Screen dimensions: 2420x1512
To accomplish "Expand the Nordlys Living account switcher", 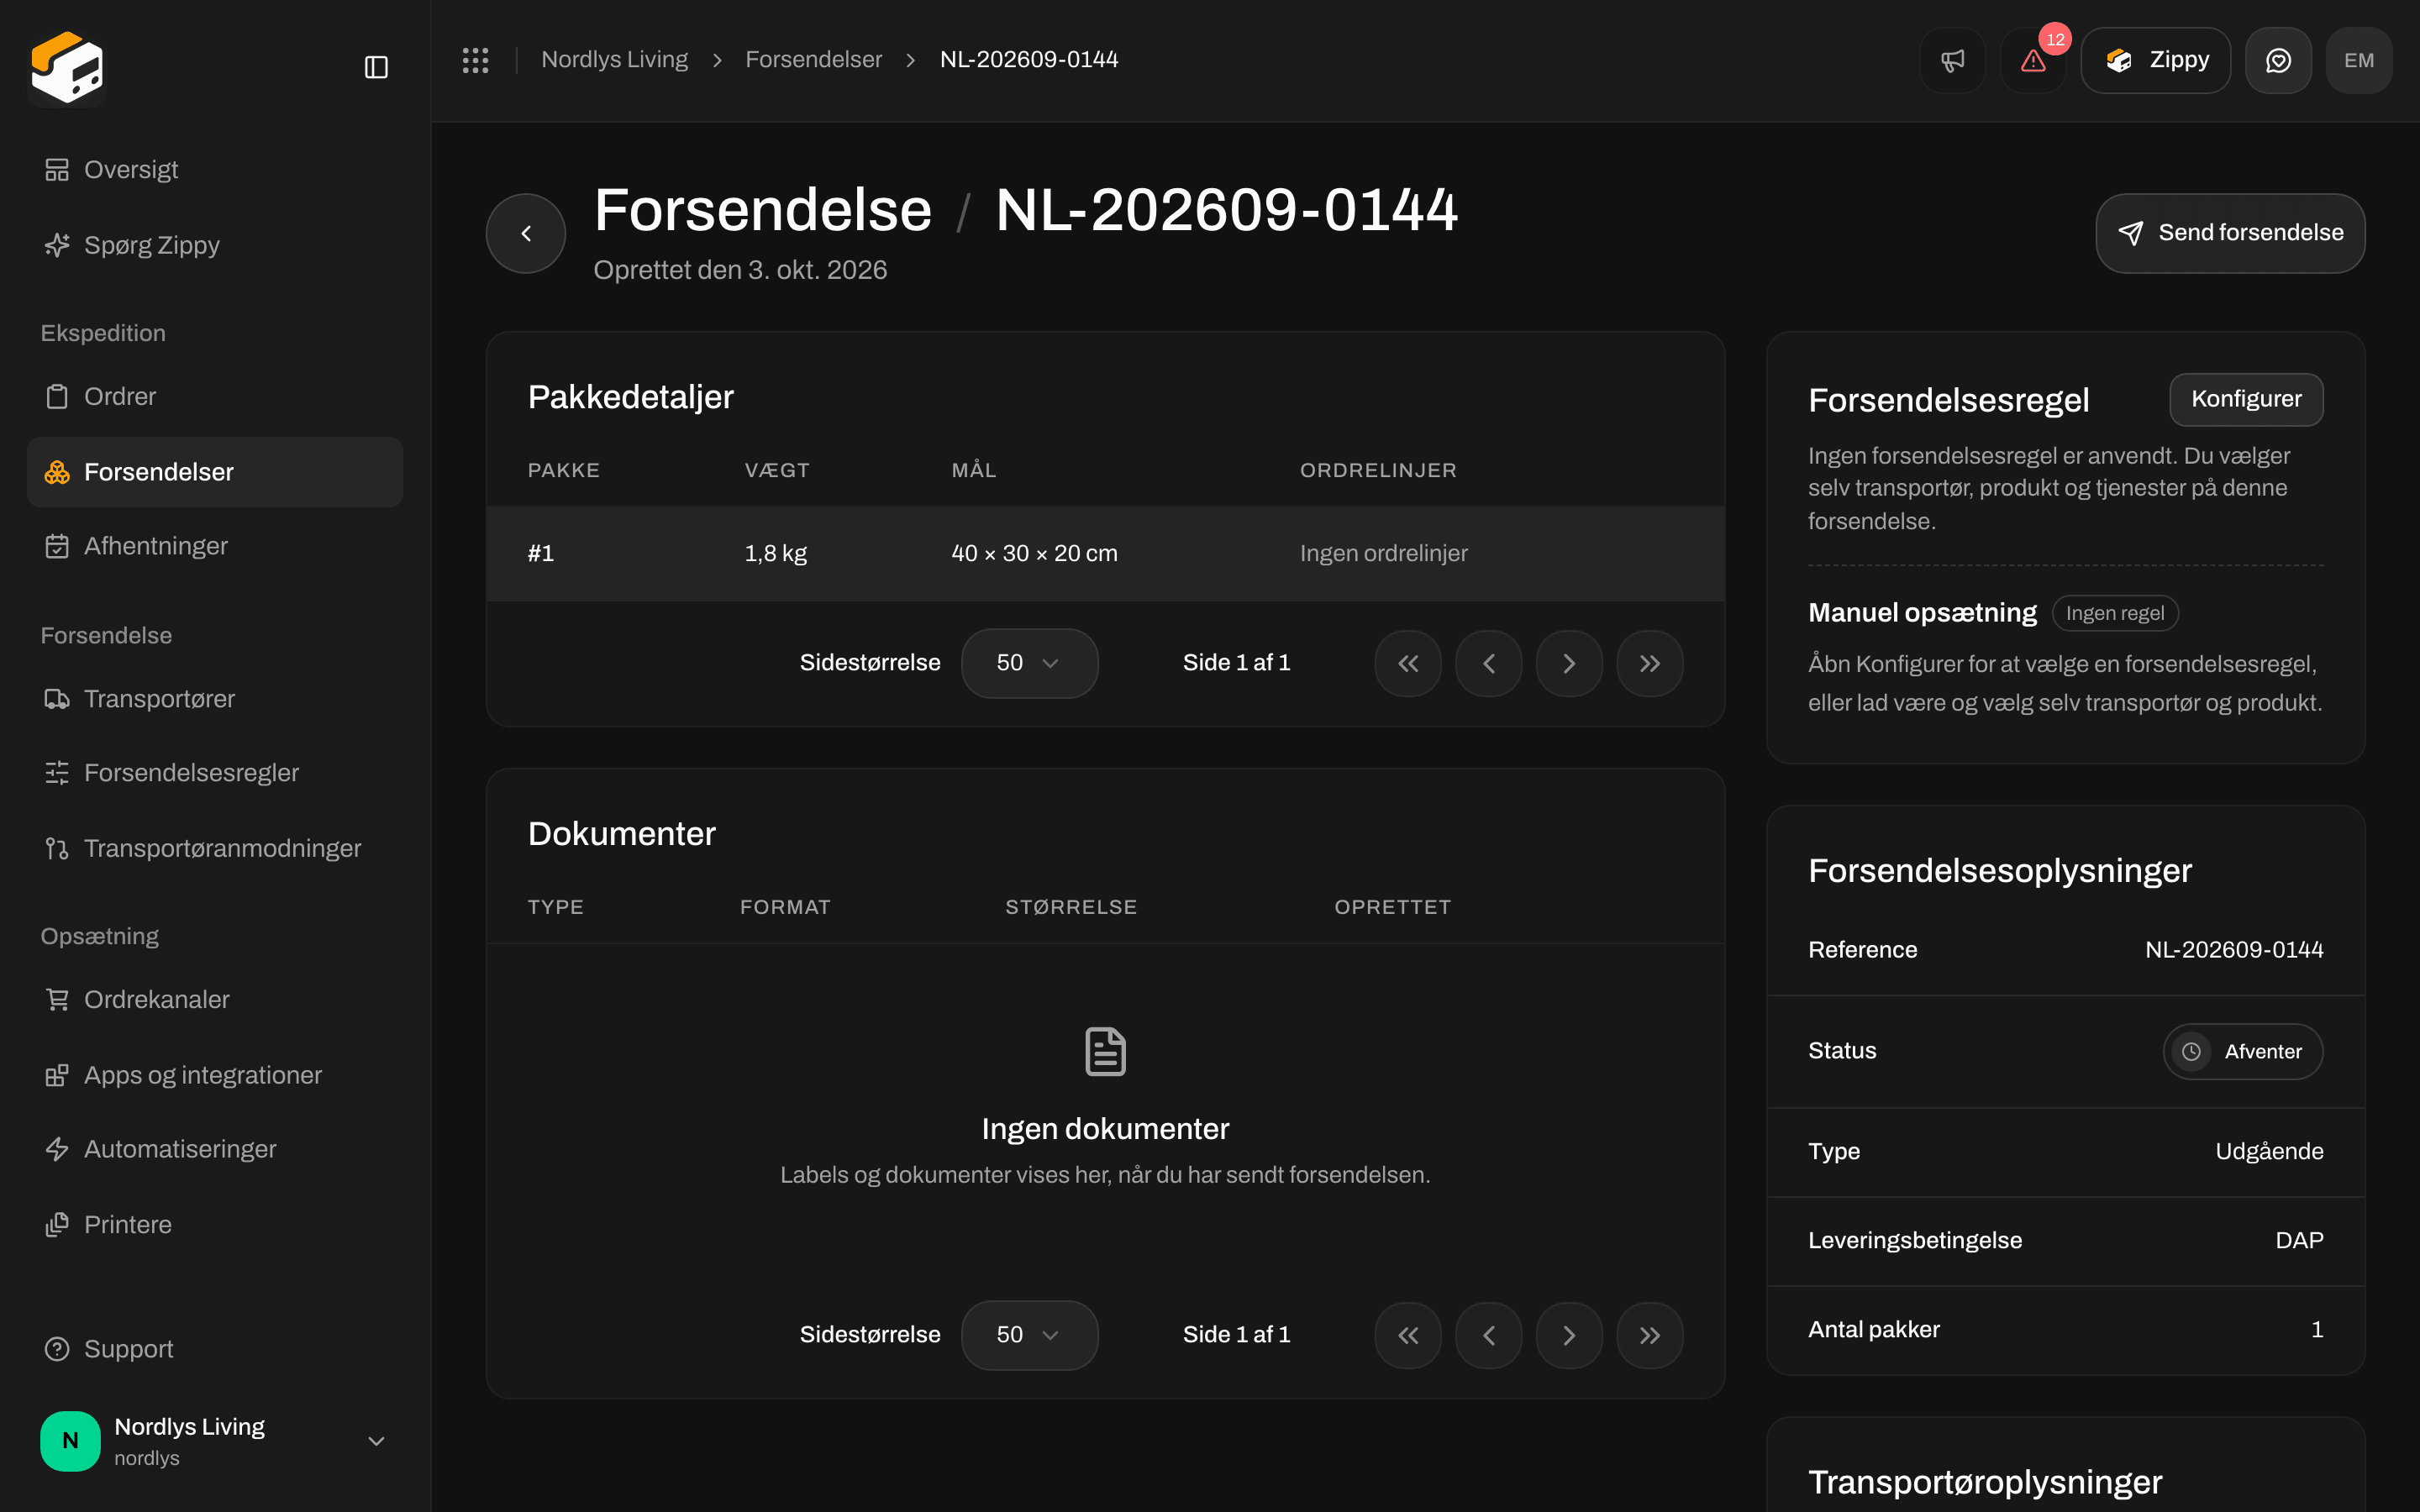I will [x=215, y=1441].
